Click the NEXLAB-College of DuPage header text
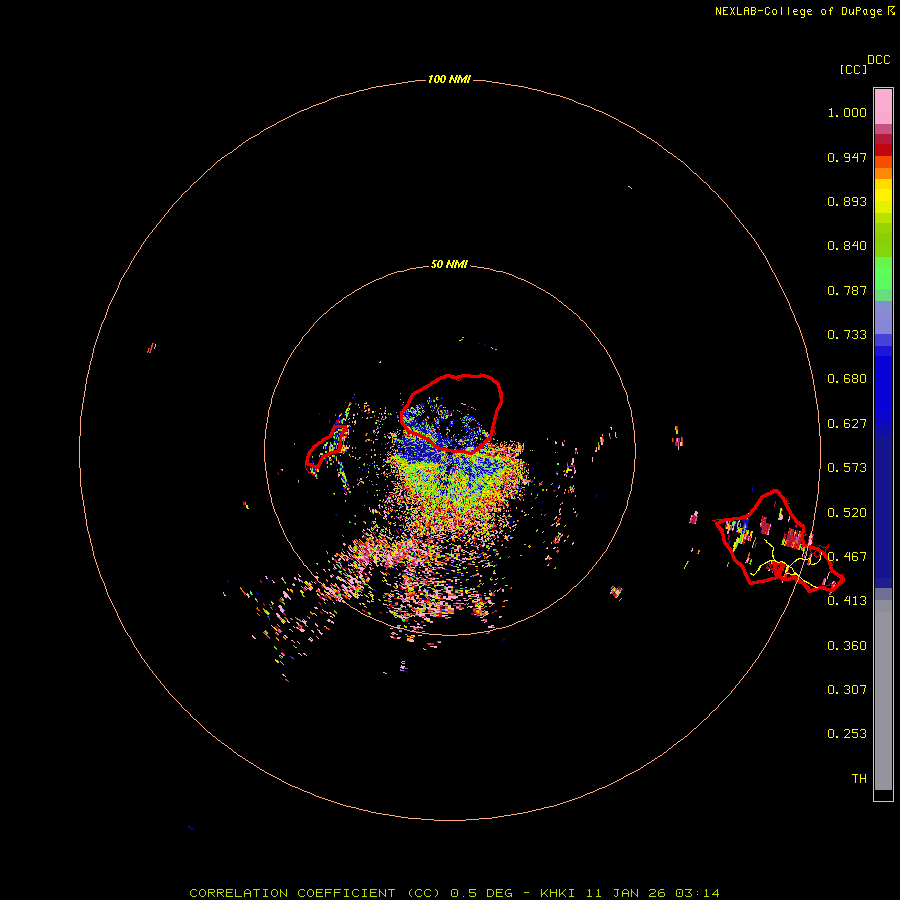 point(804,11)
